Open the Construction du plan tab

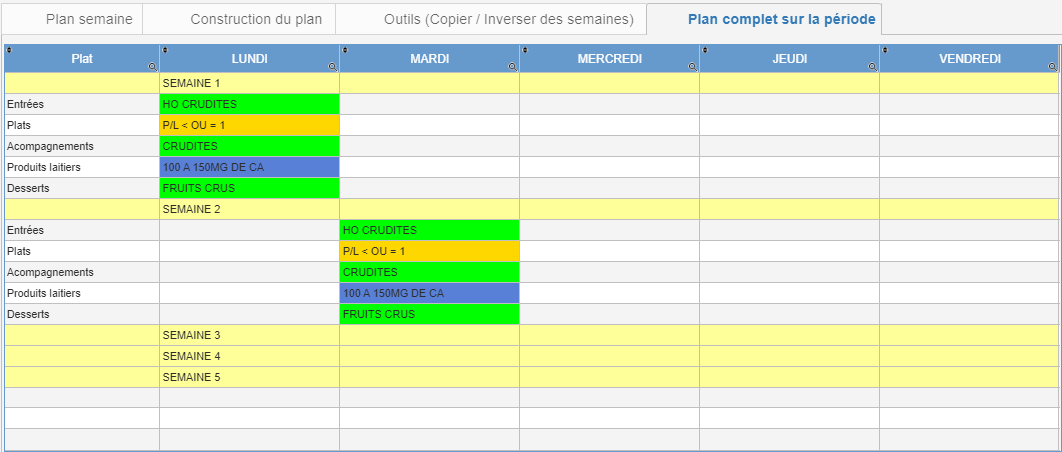pos(256,19)
